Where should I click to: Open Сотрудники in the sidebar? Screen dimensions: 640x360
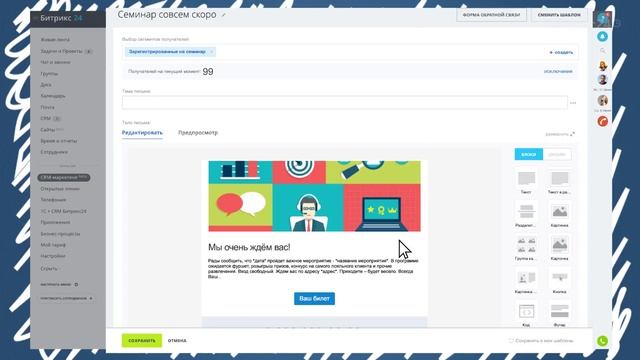[54, 152]
